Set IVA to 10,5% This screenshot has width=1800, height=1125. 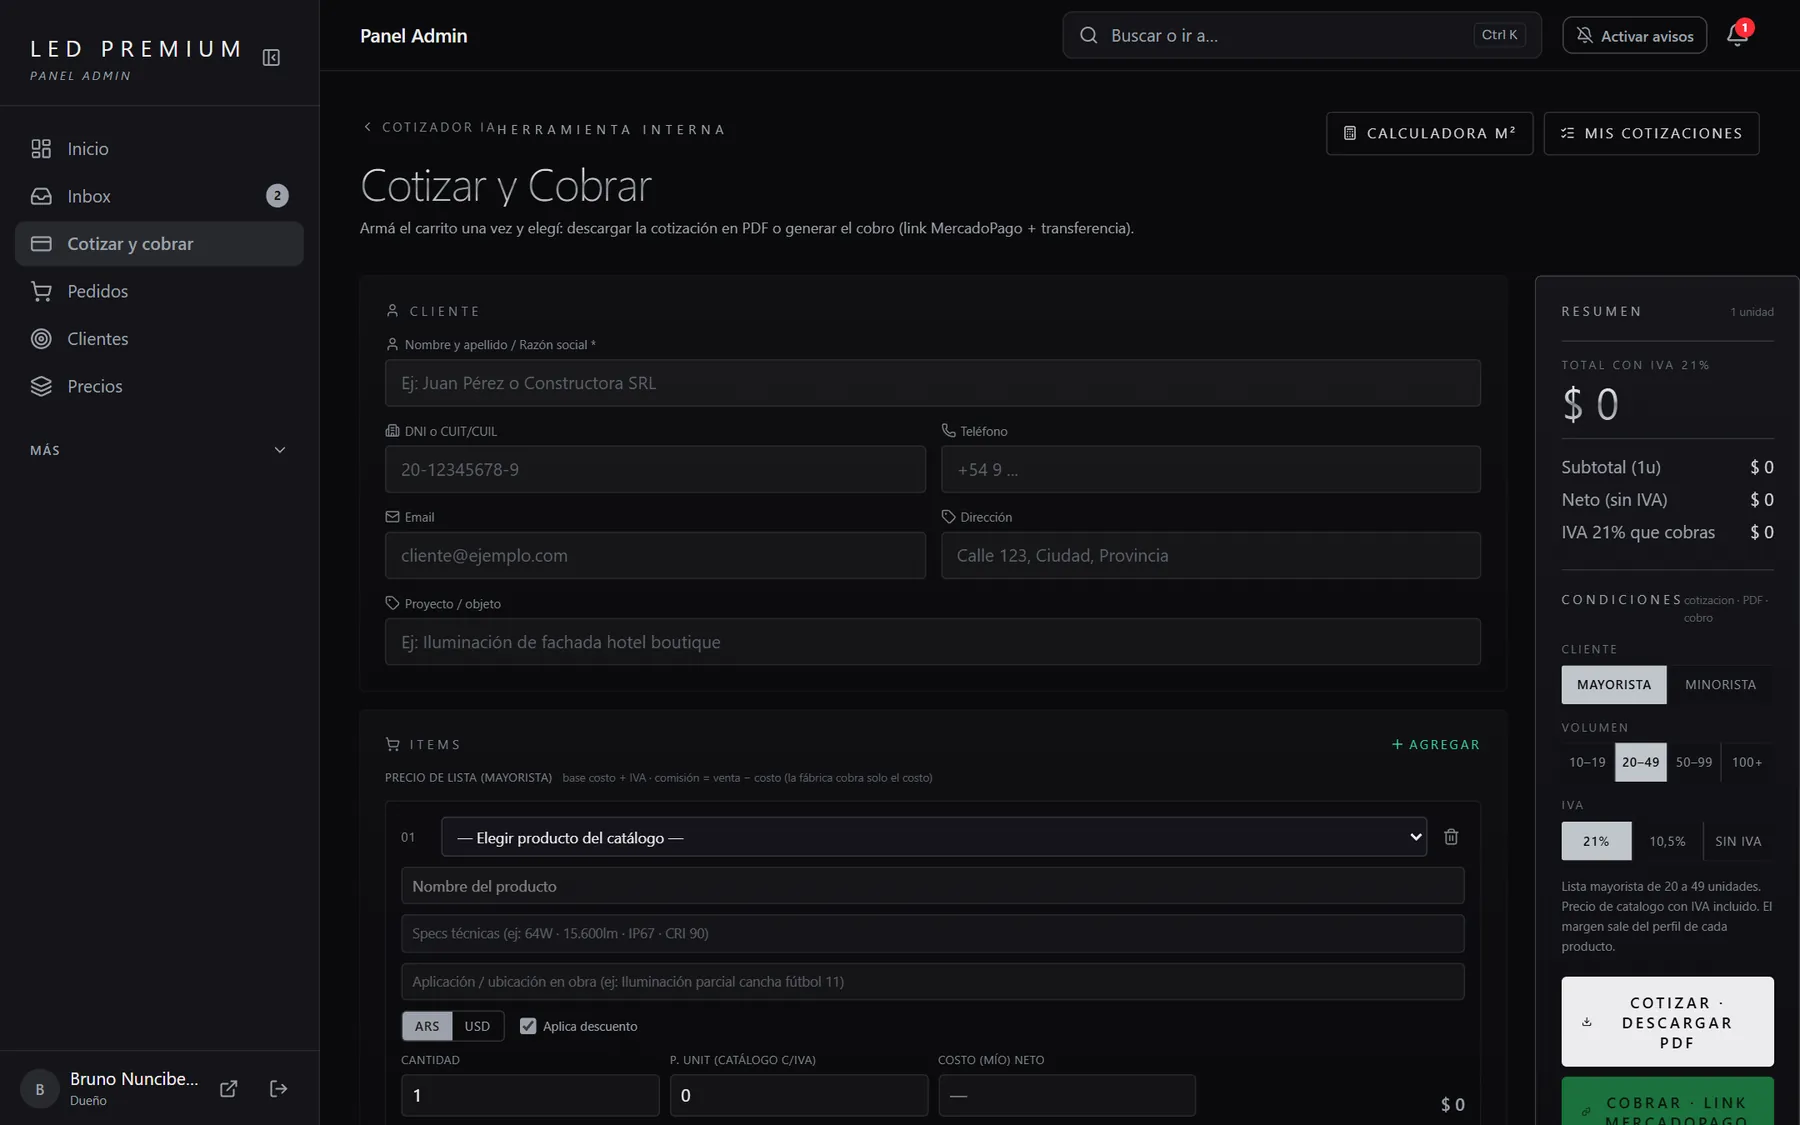coord(1667,841)
